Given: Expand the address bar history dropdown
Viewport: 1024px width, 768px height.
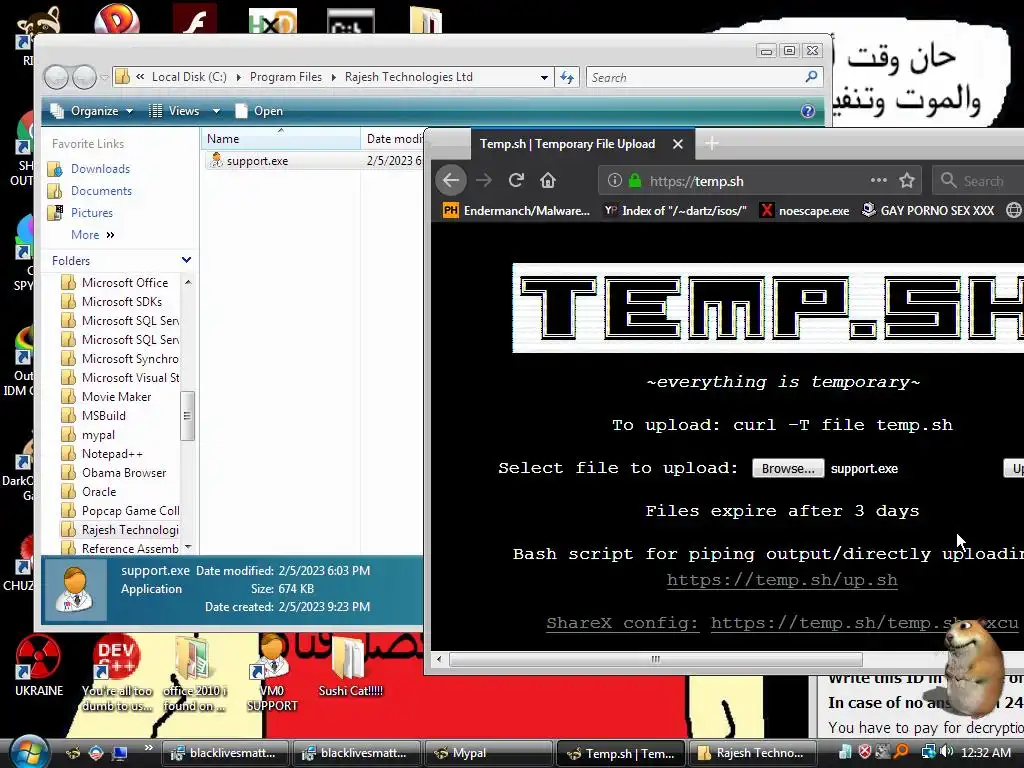Looking at the screenshot, I should (x=544, y=77).
